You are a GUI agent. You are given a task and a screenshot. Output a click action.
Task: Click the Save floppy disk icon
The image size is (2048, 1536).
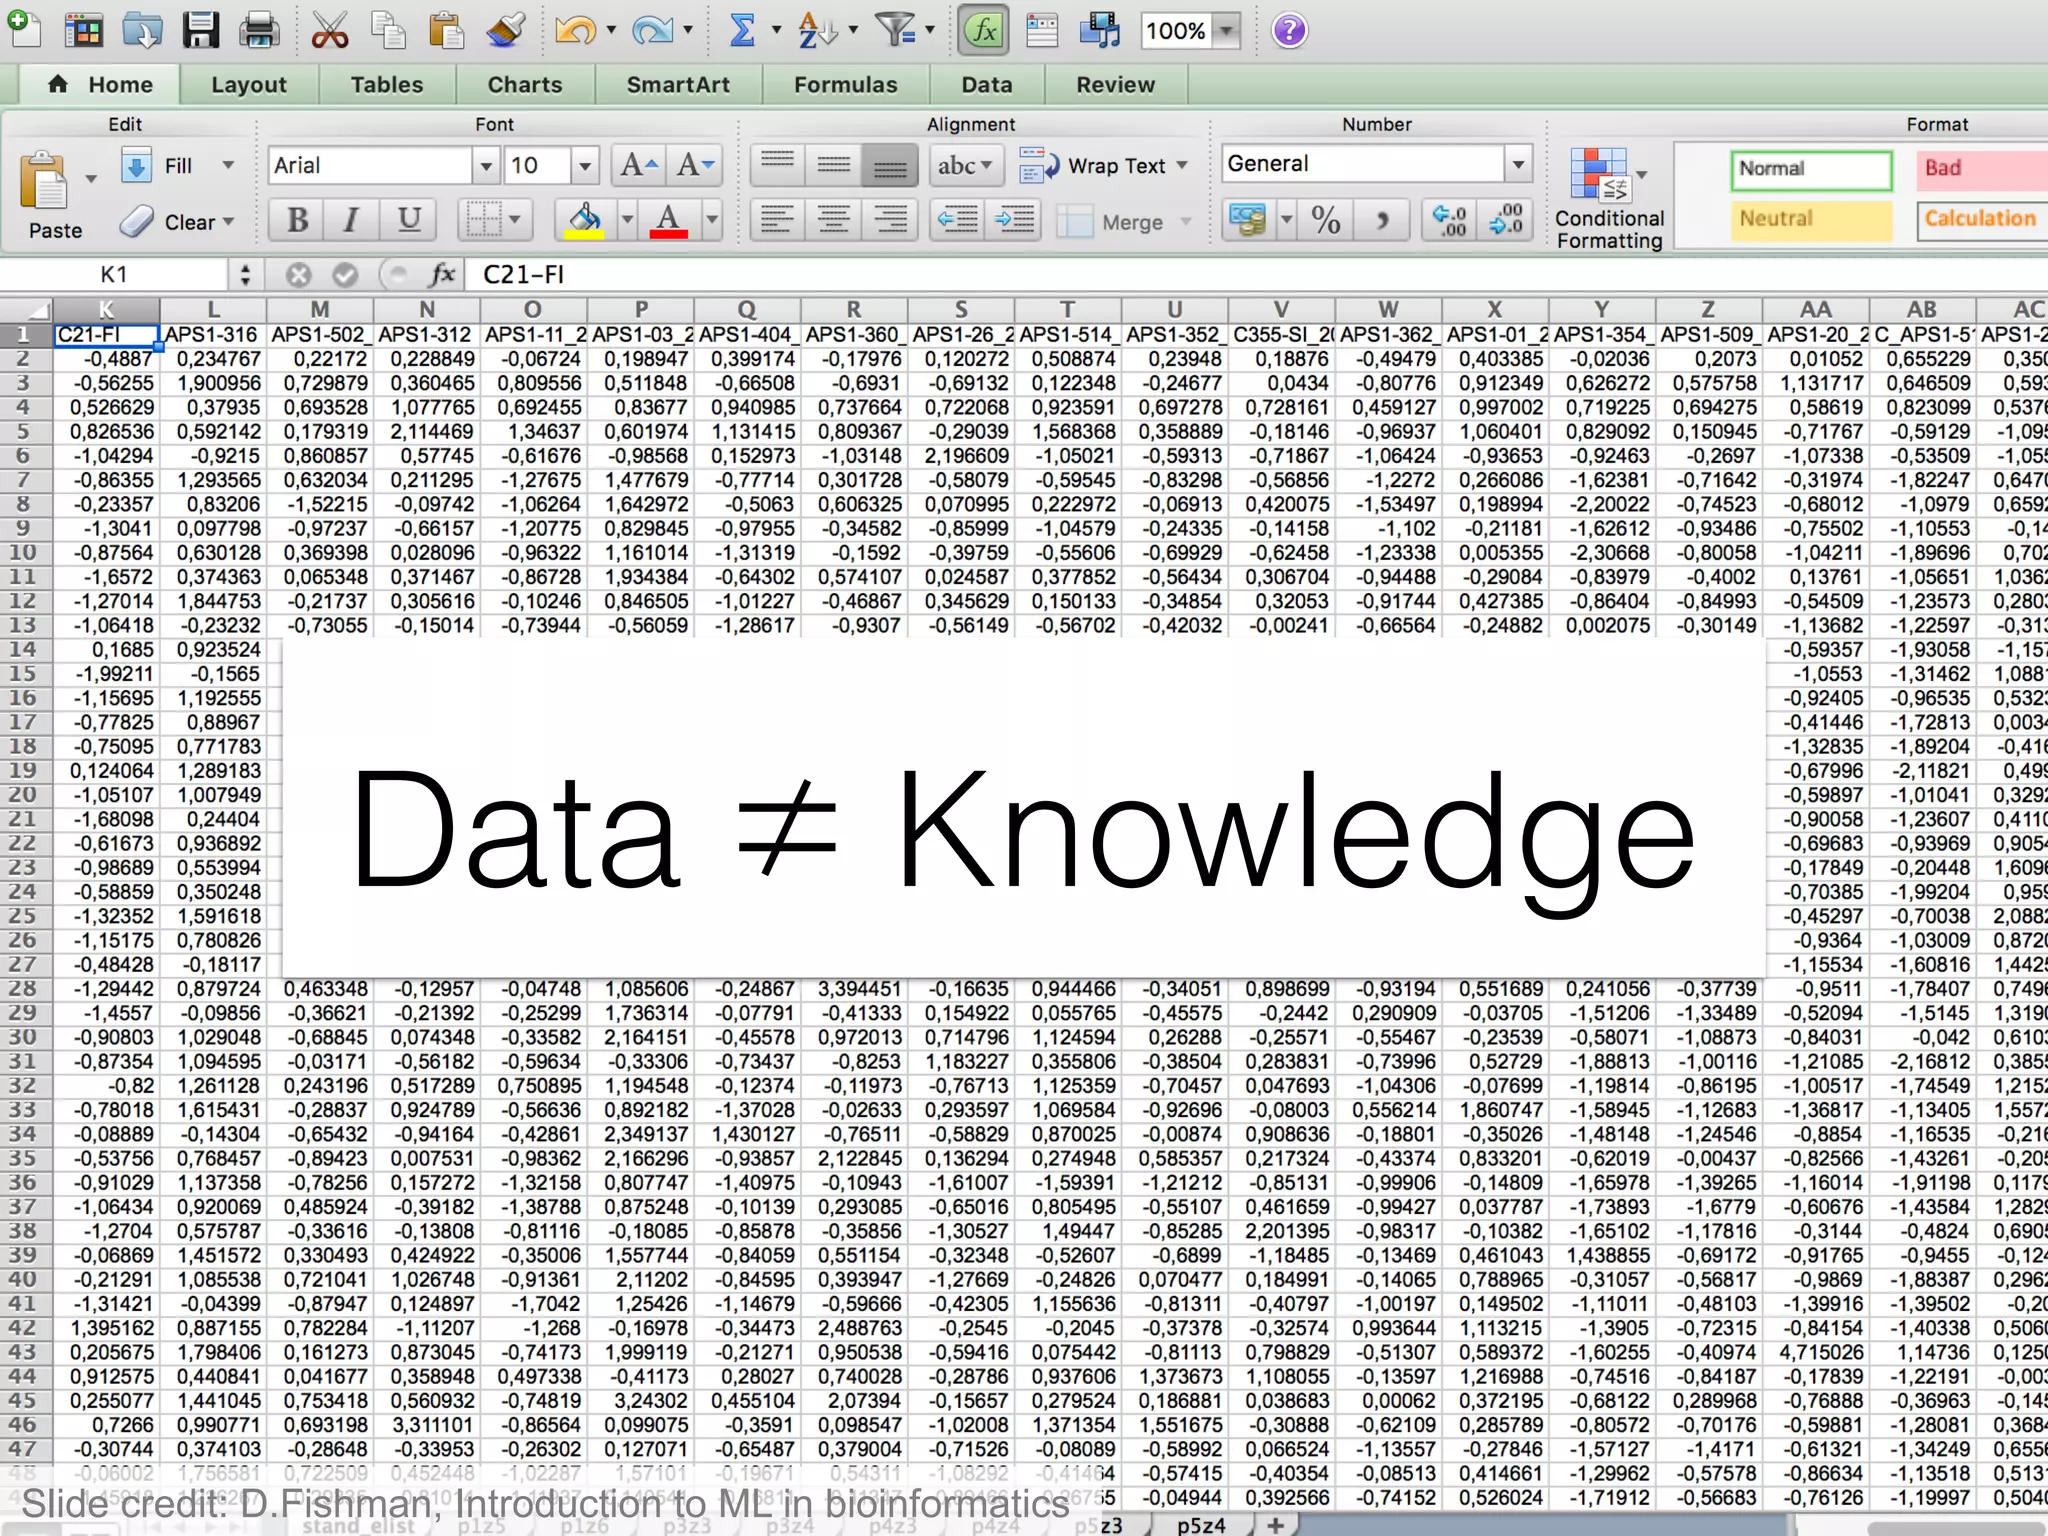pos(200,31)
